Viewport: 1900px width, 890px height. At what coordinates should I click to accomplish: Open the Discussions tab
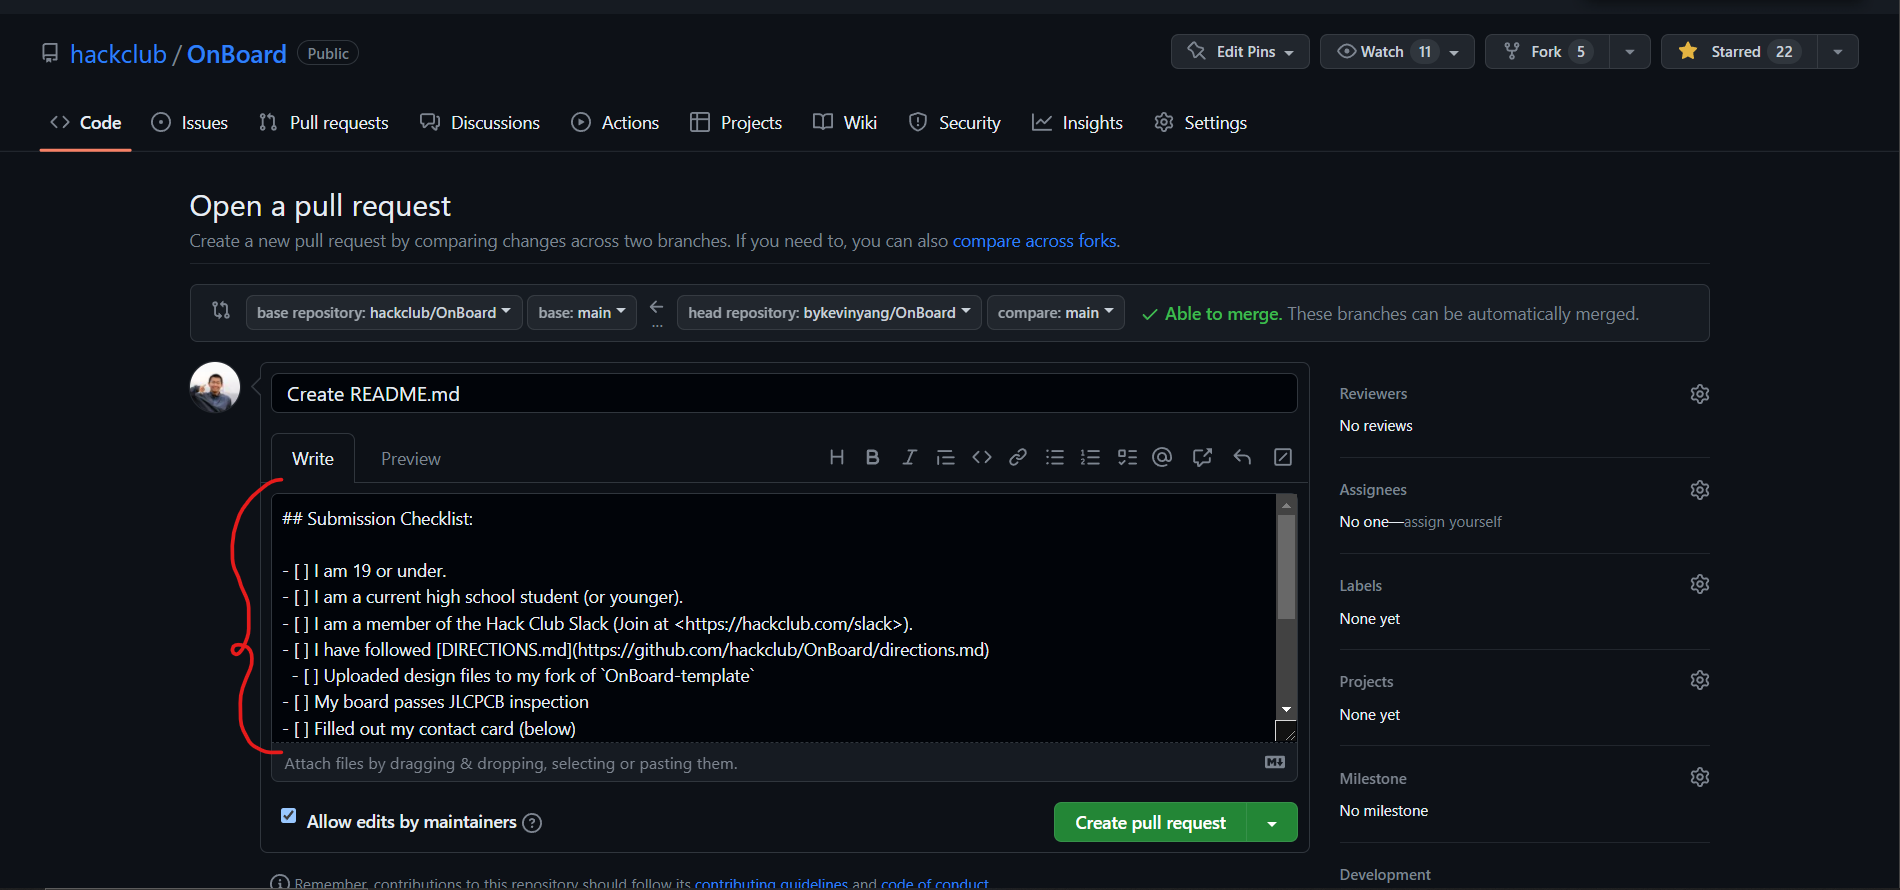coord(480,123)
